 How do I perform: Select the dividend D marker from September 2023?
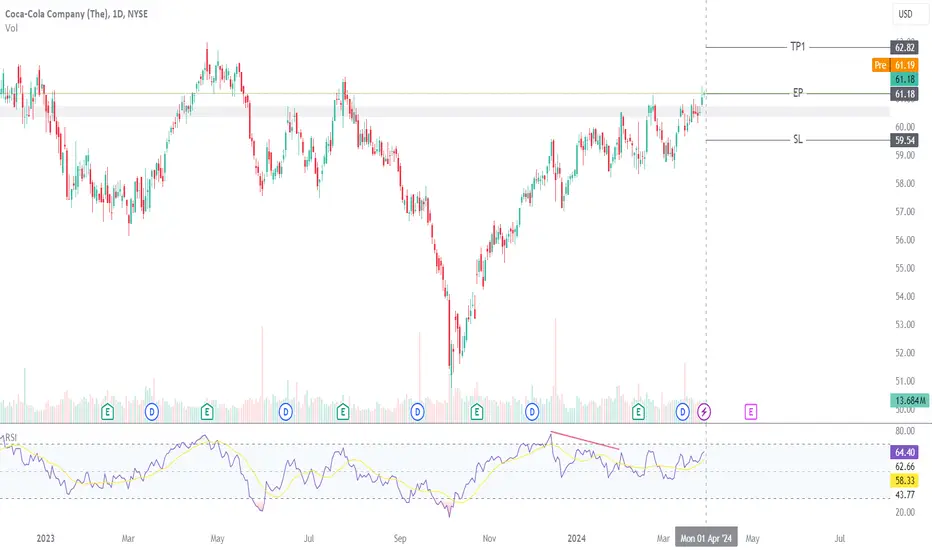(417, 411)
